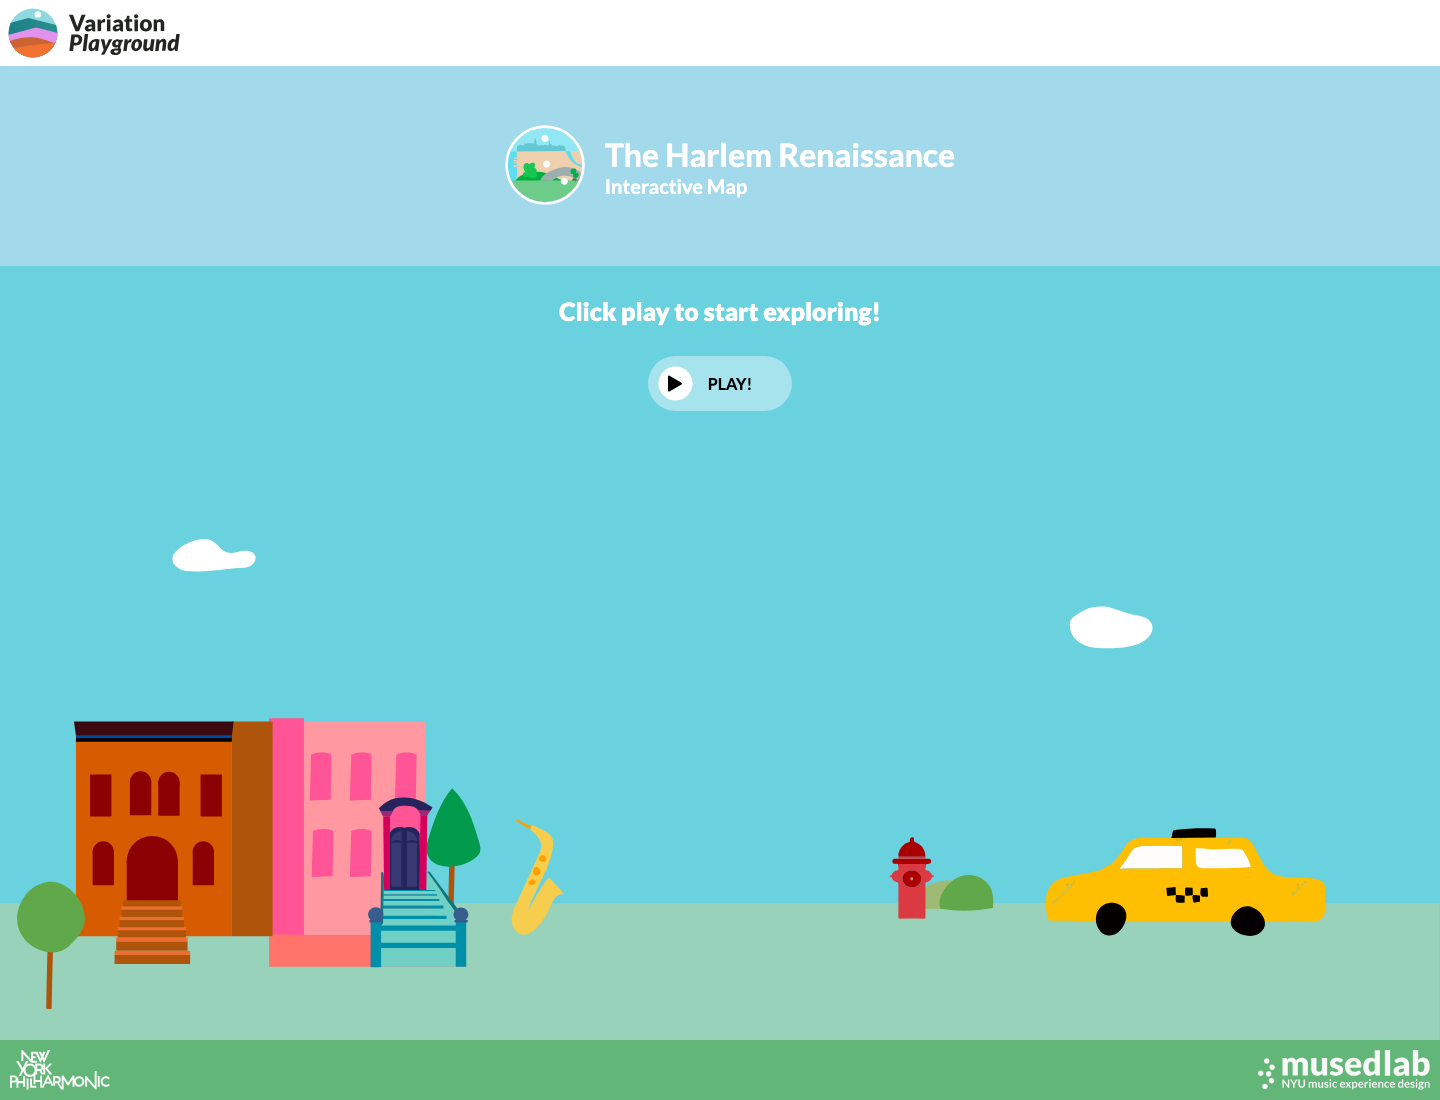
Task: Click the round green tree beside orange building
Action: 50,944
